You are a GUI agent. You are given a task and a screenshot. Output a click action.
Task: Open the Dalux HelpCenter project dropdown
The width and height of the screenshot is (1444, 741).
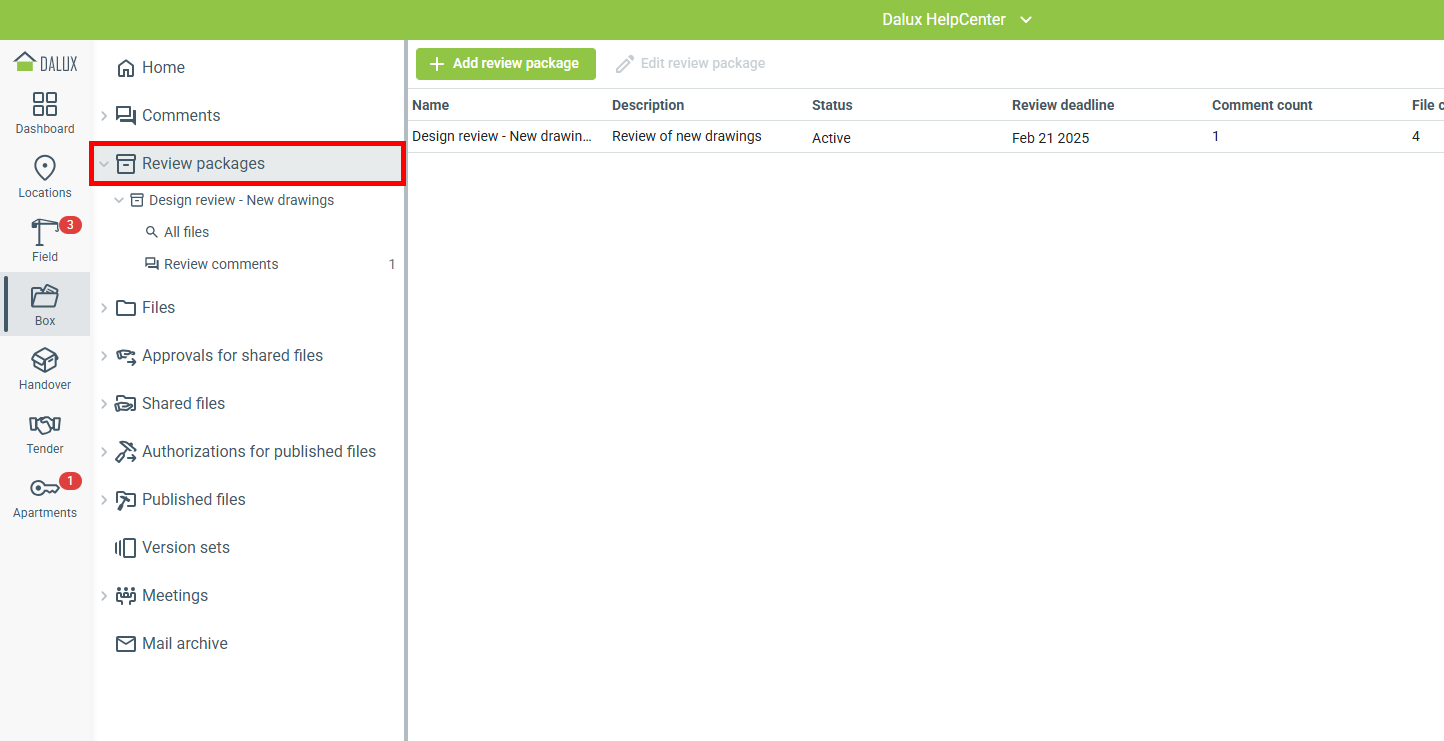pos(956,20)
